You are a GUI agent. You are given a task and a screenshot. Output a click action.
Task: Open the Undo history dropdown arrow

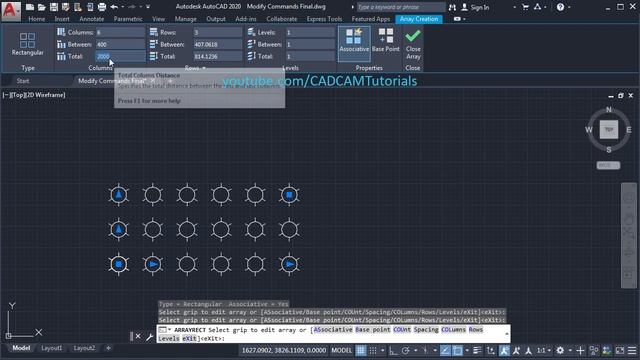122,7
